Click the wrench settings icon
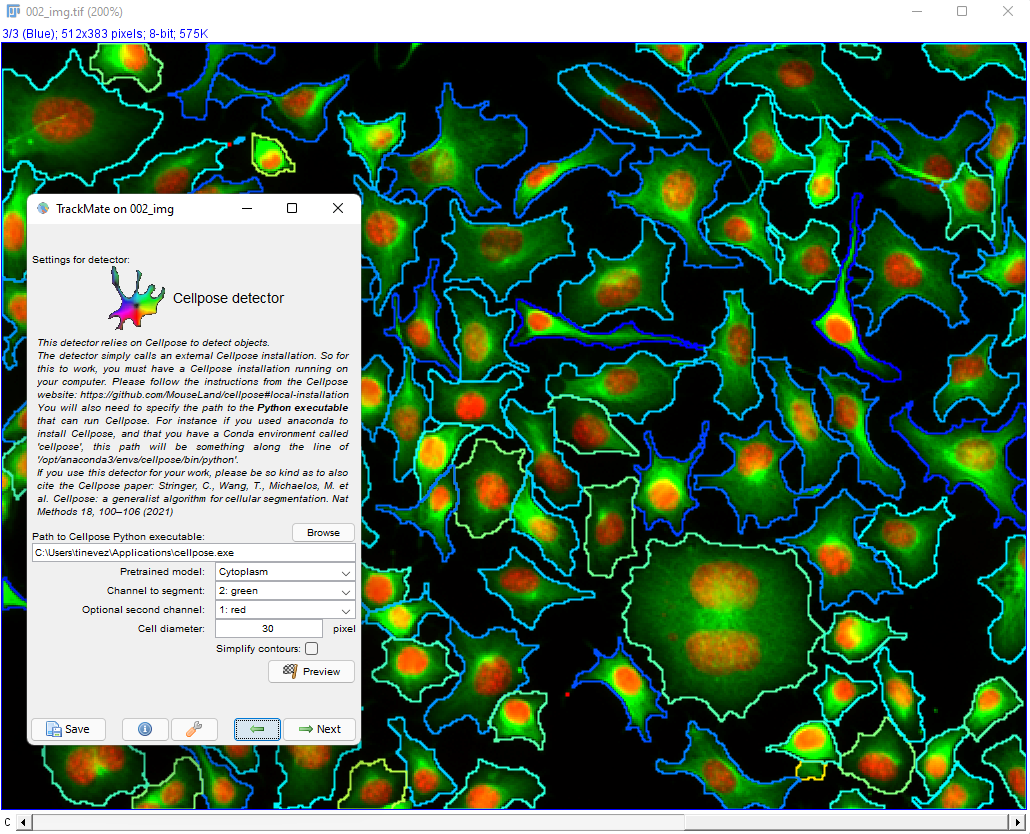1030x834 pixels. [x=194, y=729]
